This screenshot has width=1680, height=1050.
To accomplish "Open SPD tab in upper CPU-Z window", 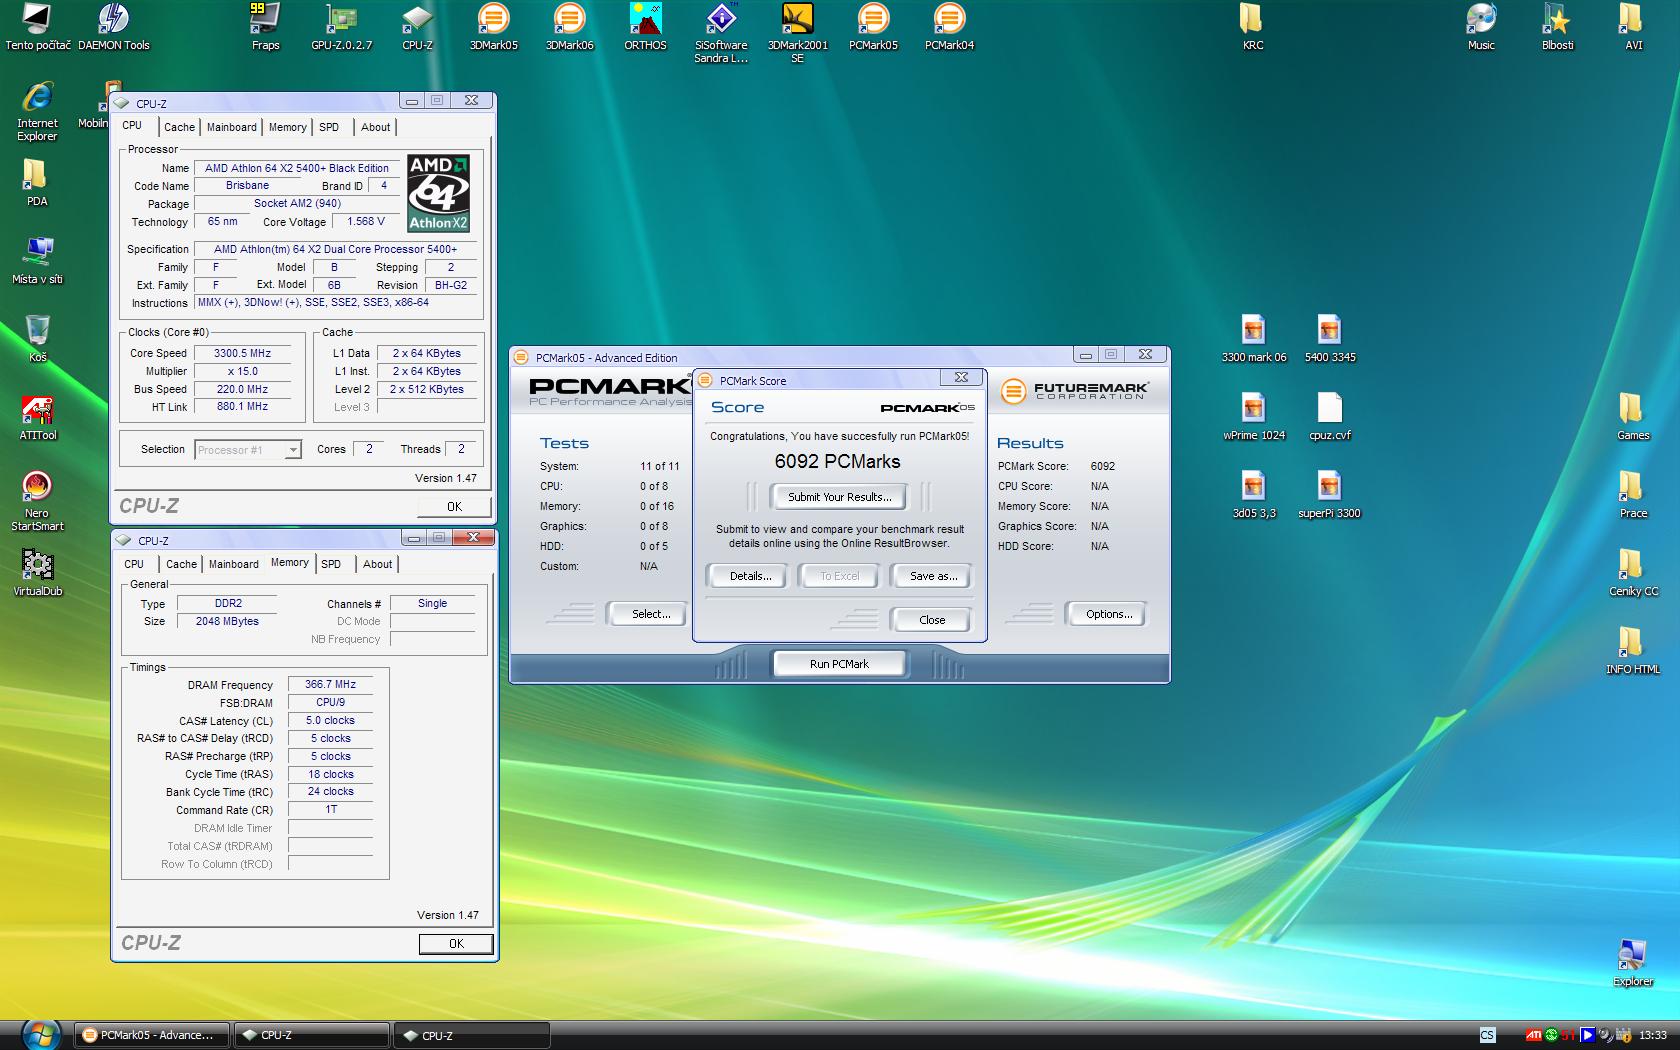I will (329, 127).
